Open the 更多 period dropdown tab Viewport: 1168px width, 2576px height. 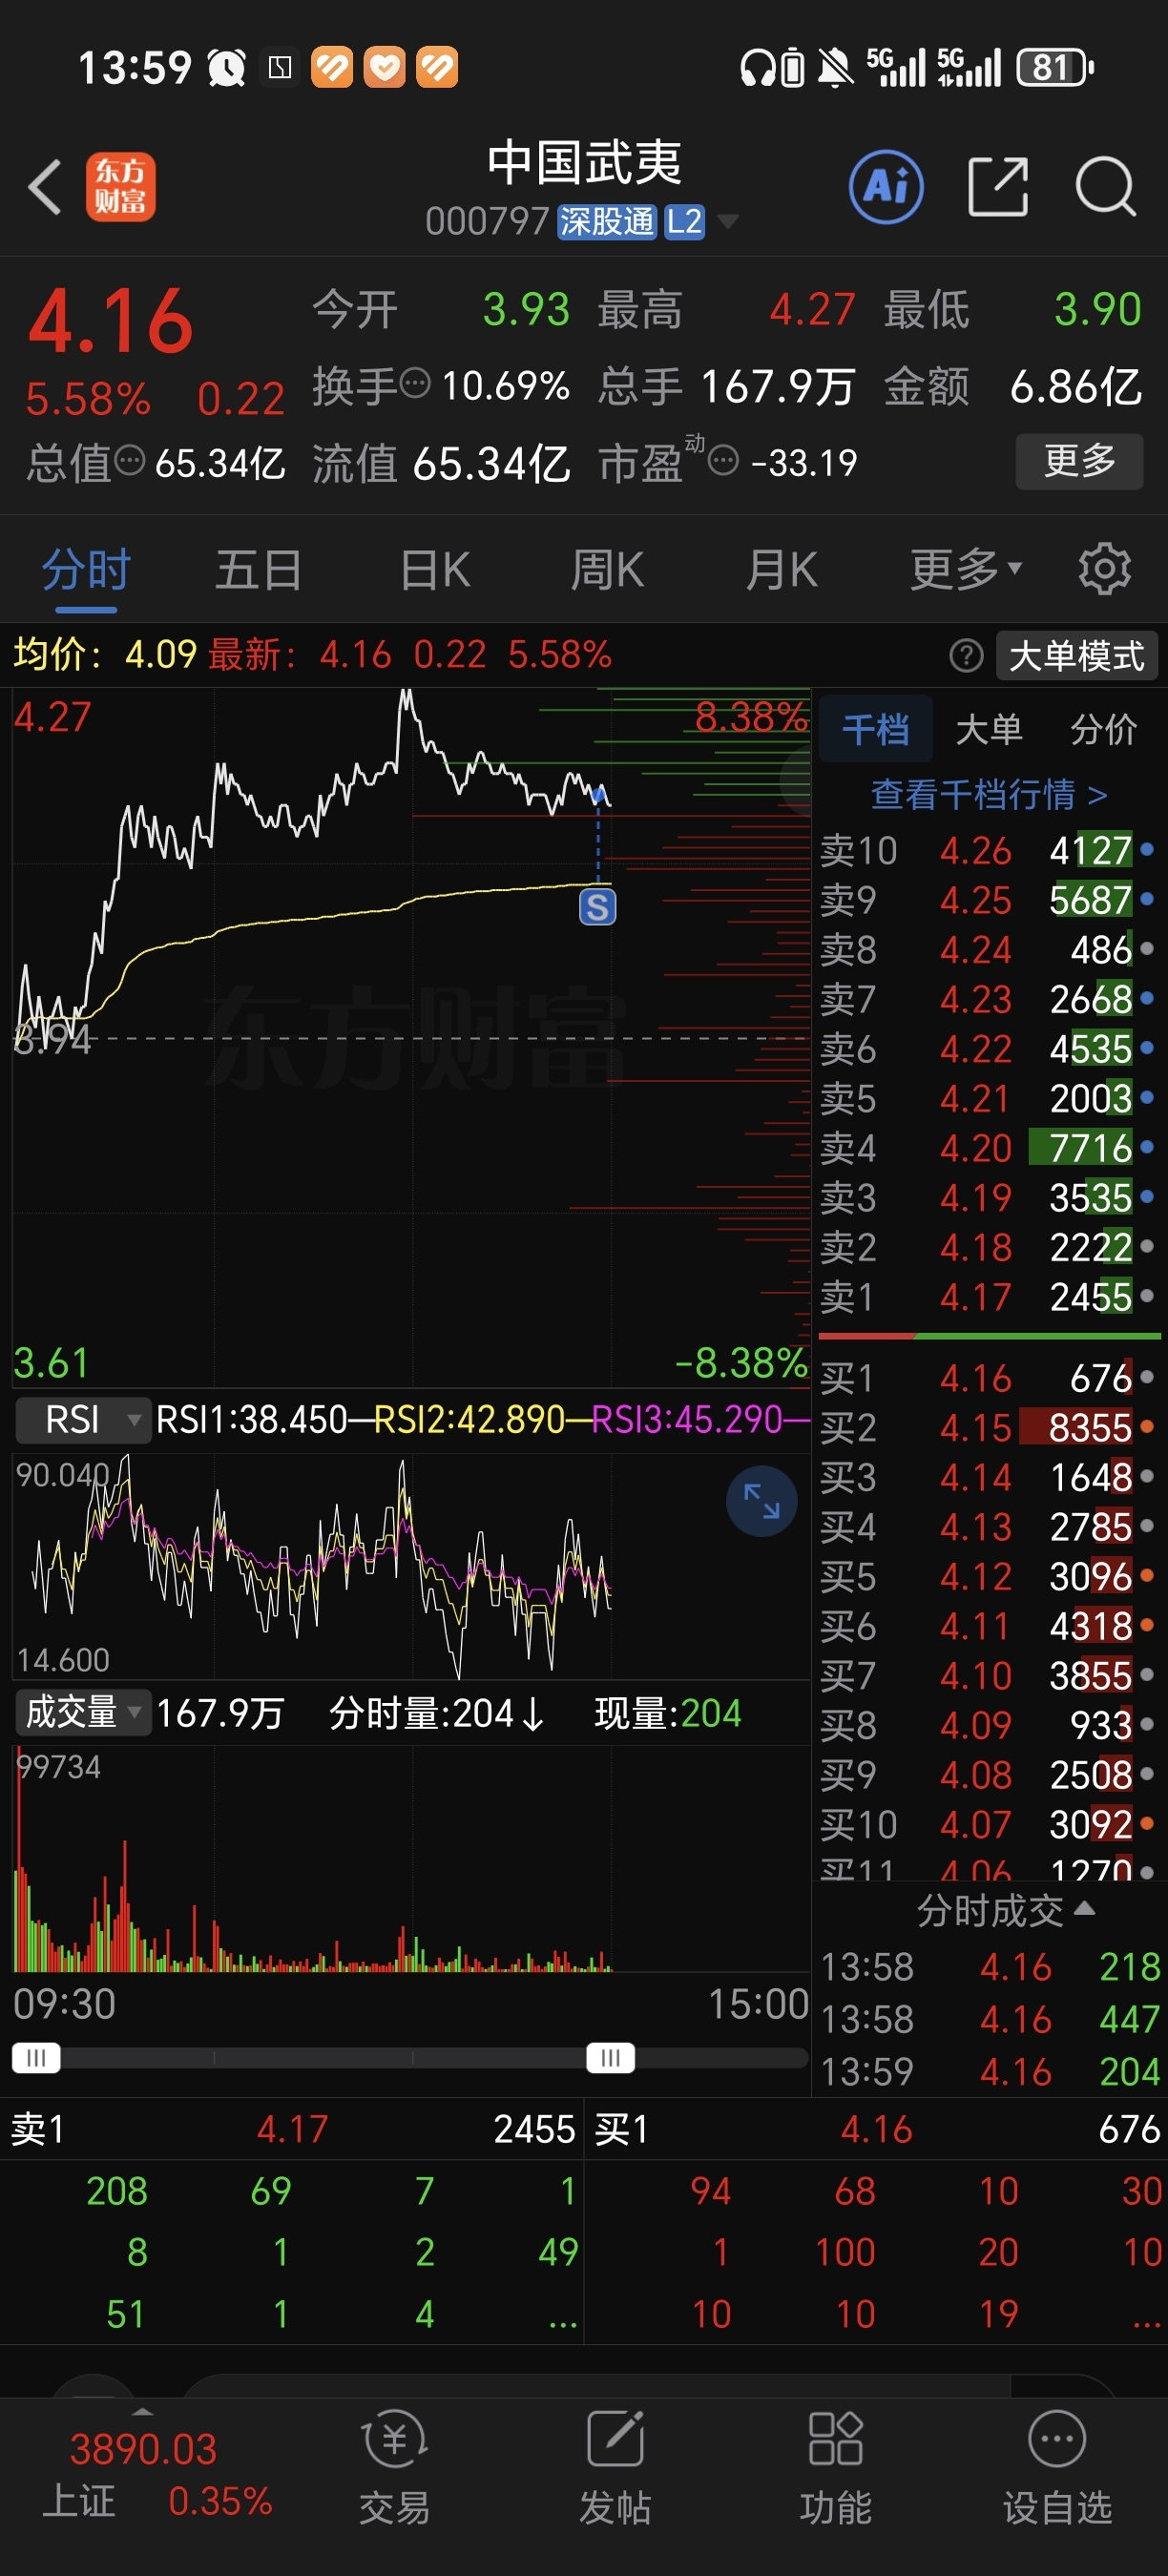point(965,569)
